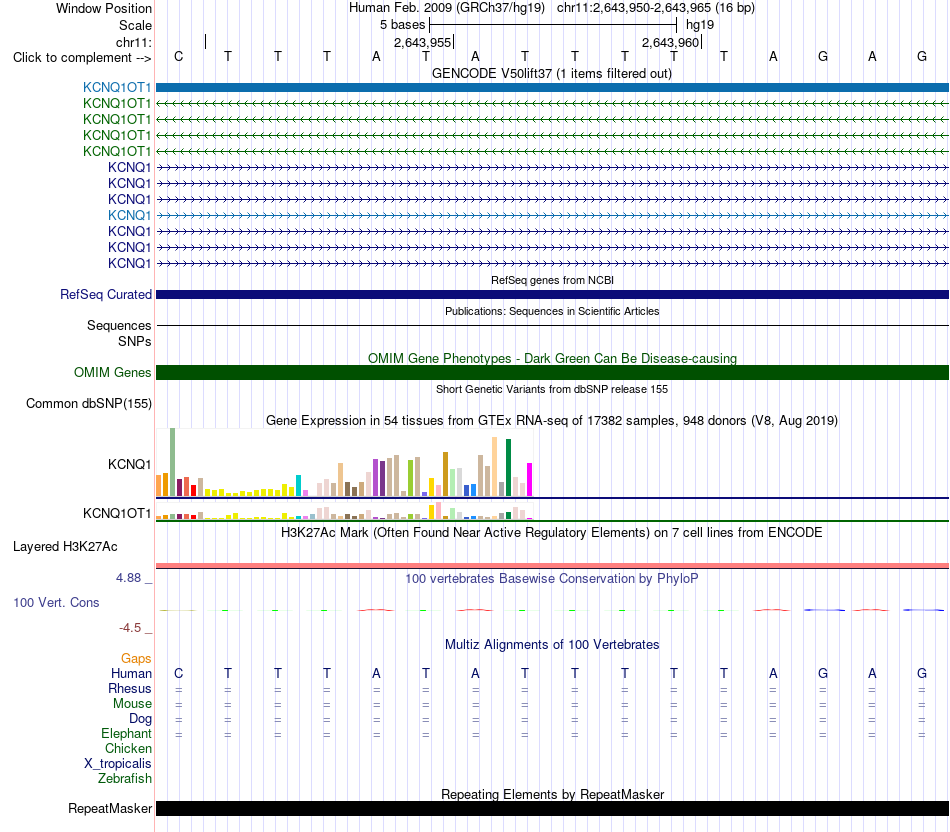Click the '-4.5' lower conservation scale value
The width and height of the screenshot is (950, 832).
pos(130,628)
